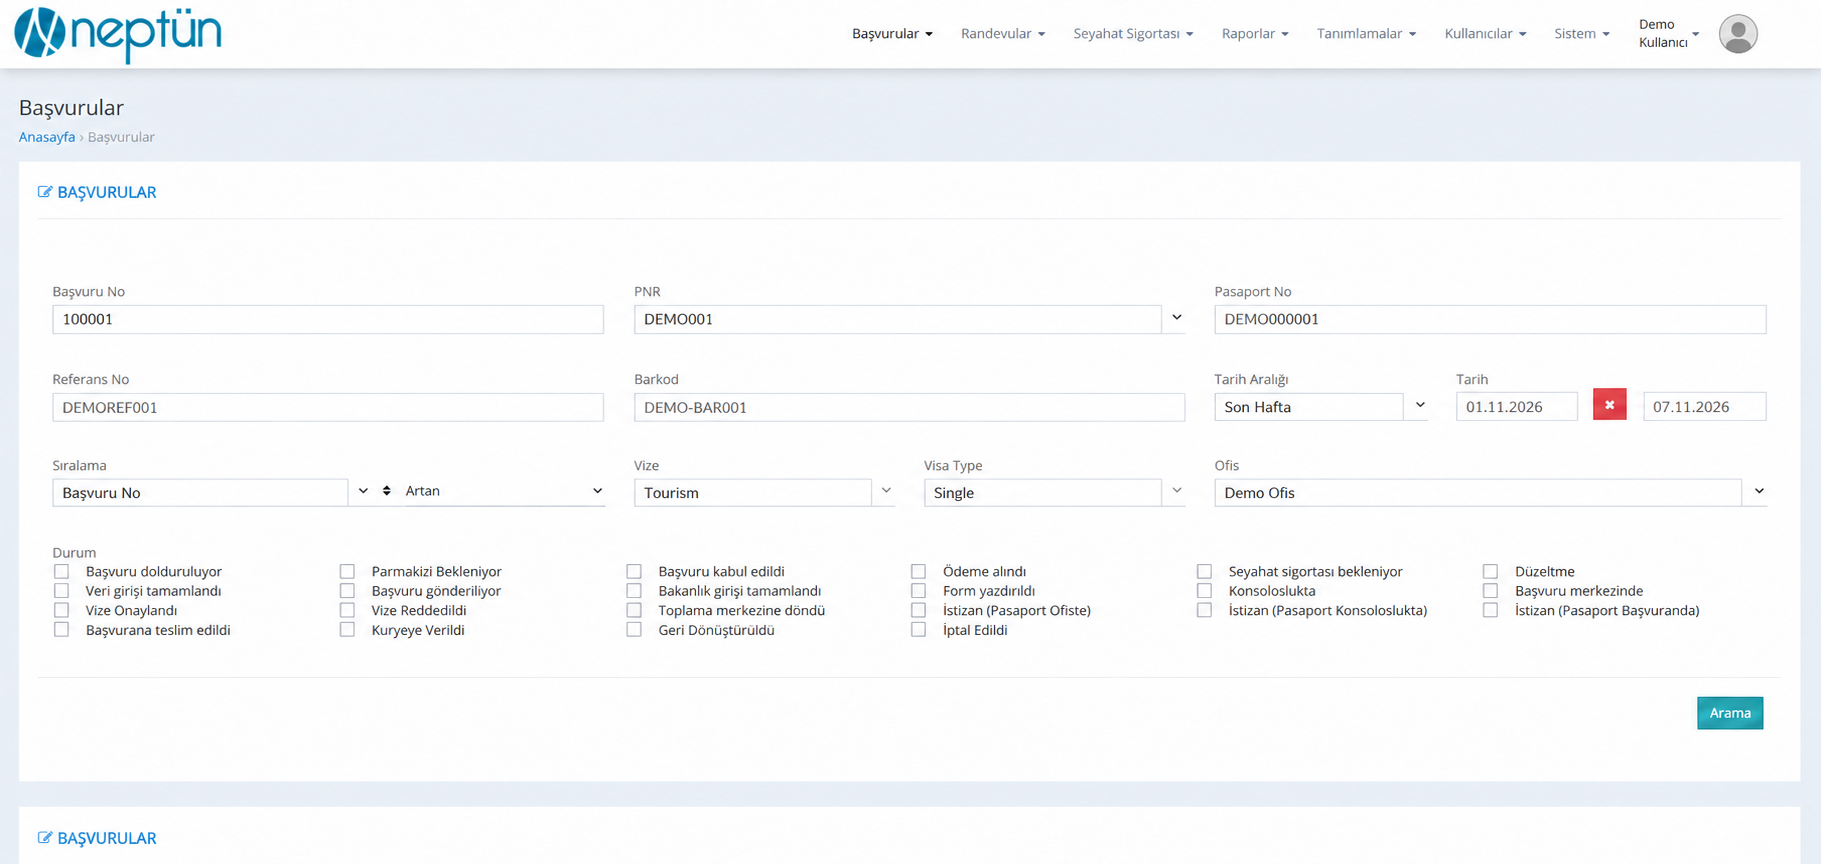Click the Arama search button

[1730, 713]
